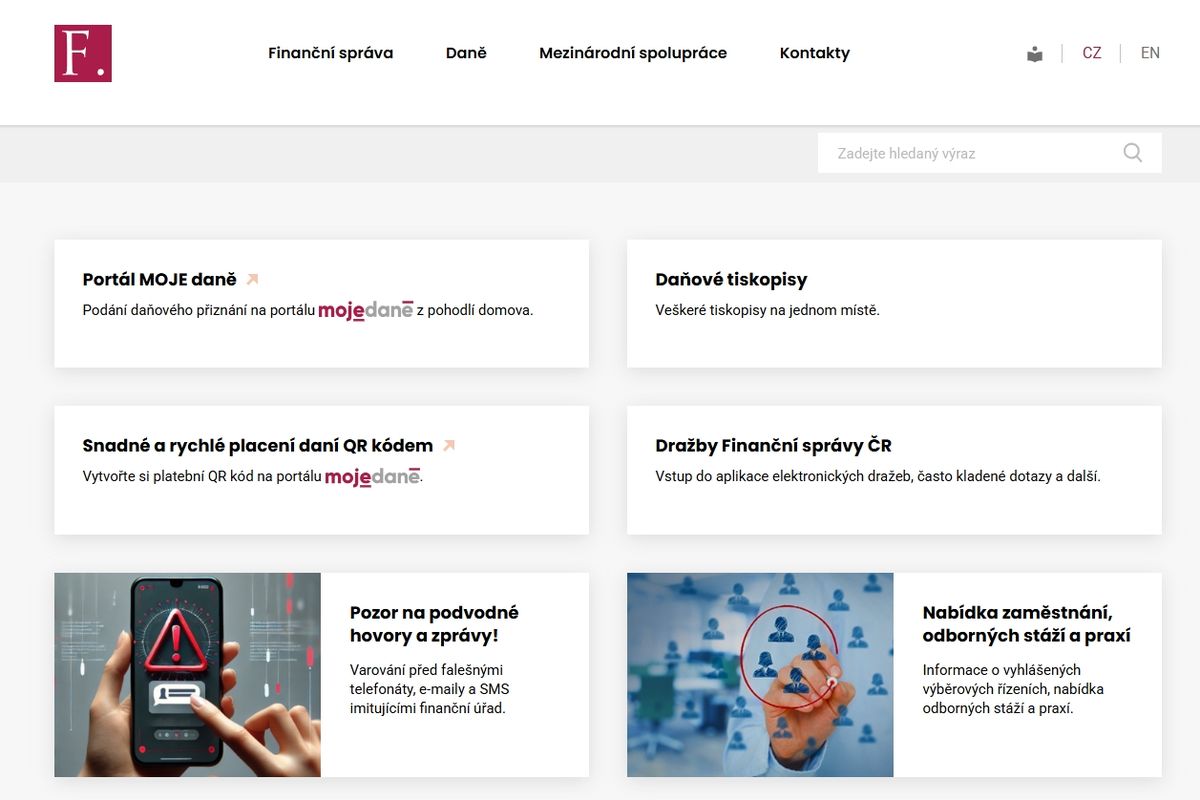Screen dimensions: 1200x800
Task: Open the Portál MOJE daně heading link
Action: [x=159, y=280]
